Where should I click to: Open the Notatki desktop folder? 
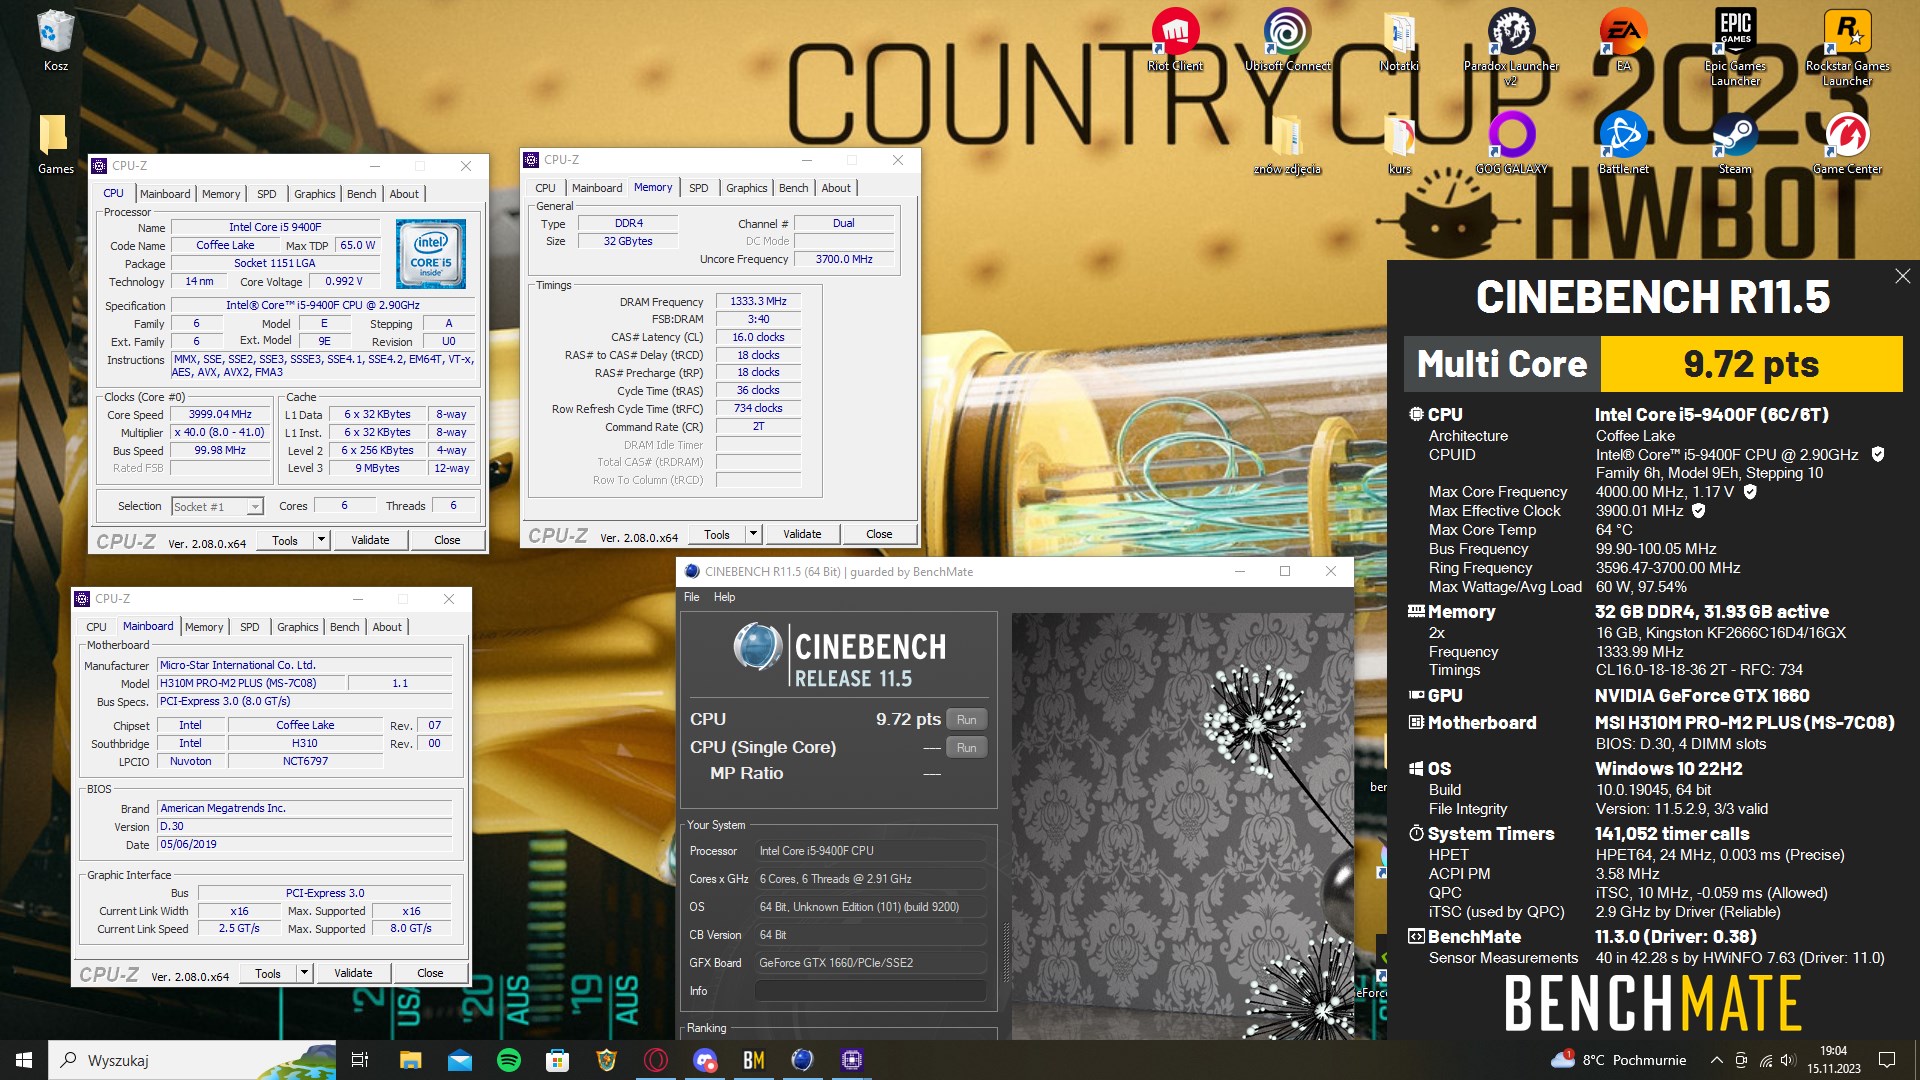click(x=1399, y=40)
